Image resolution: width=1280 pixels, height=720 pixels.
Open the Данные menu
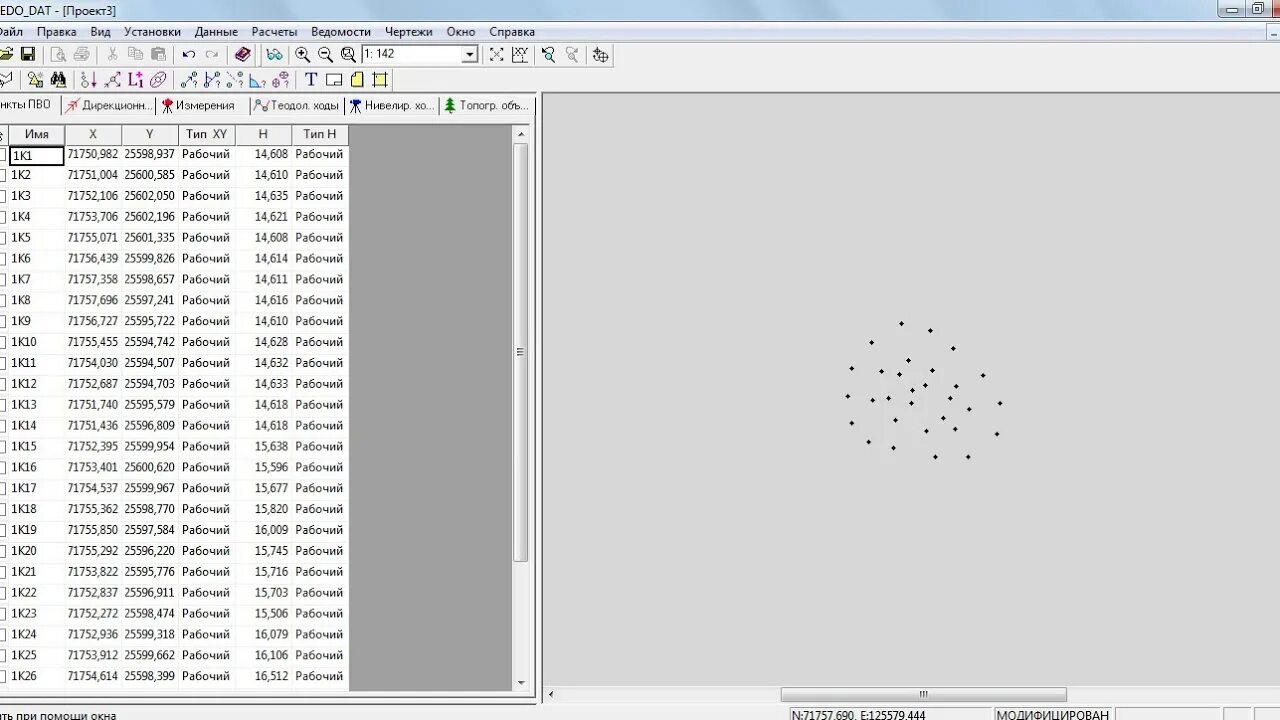216,32
